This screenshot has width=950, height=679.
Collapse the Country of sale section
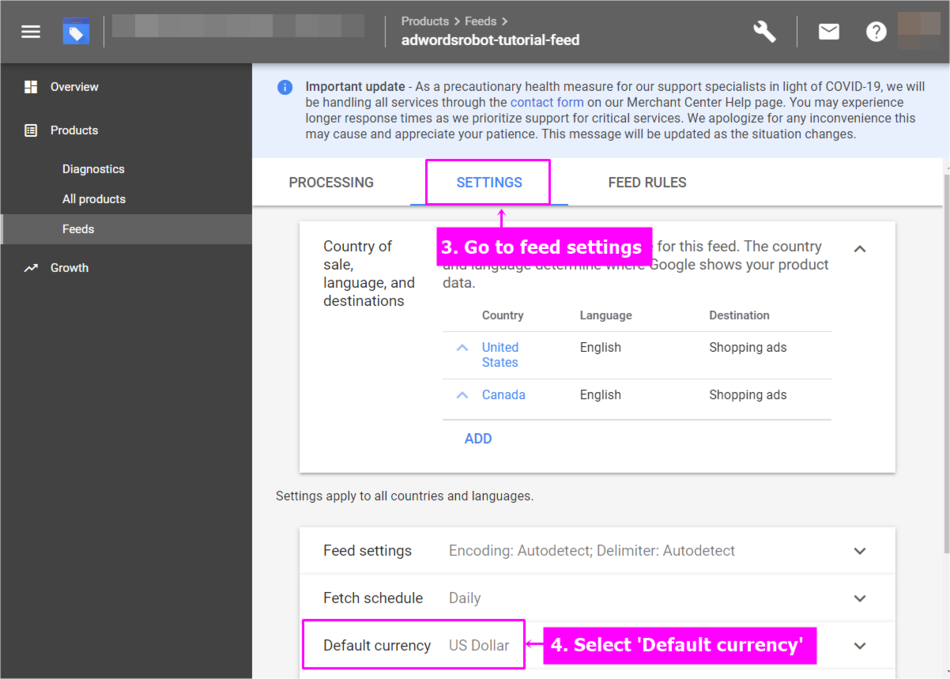pos(860,248)
